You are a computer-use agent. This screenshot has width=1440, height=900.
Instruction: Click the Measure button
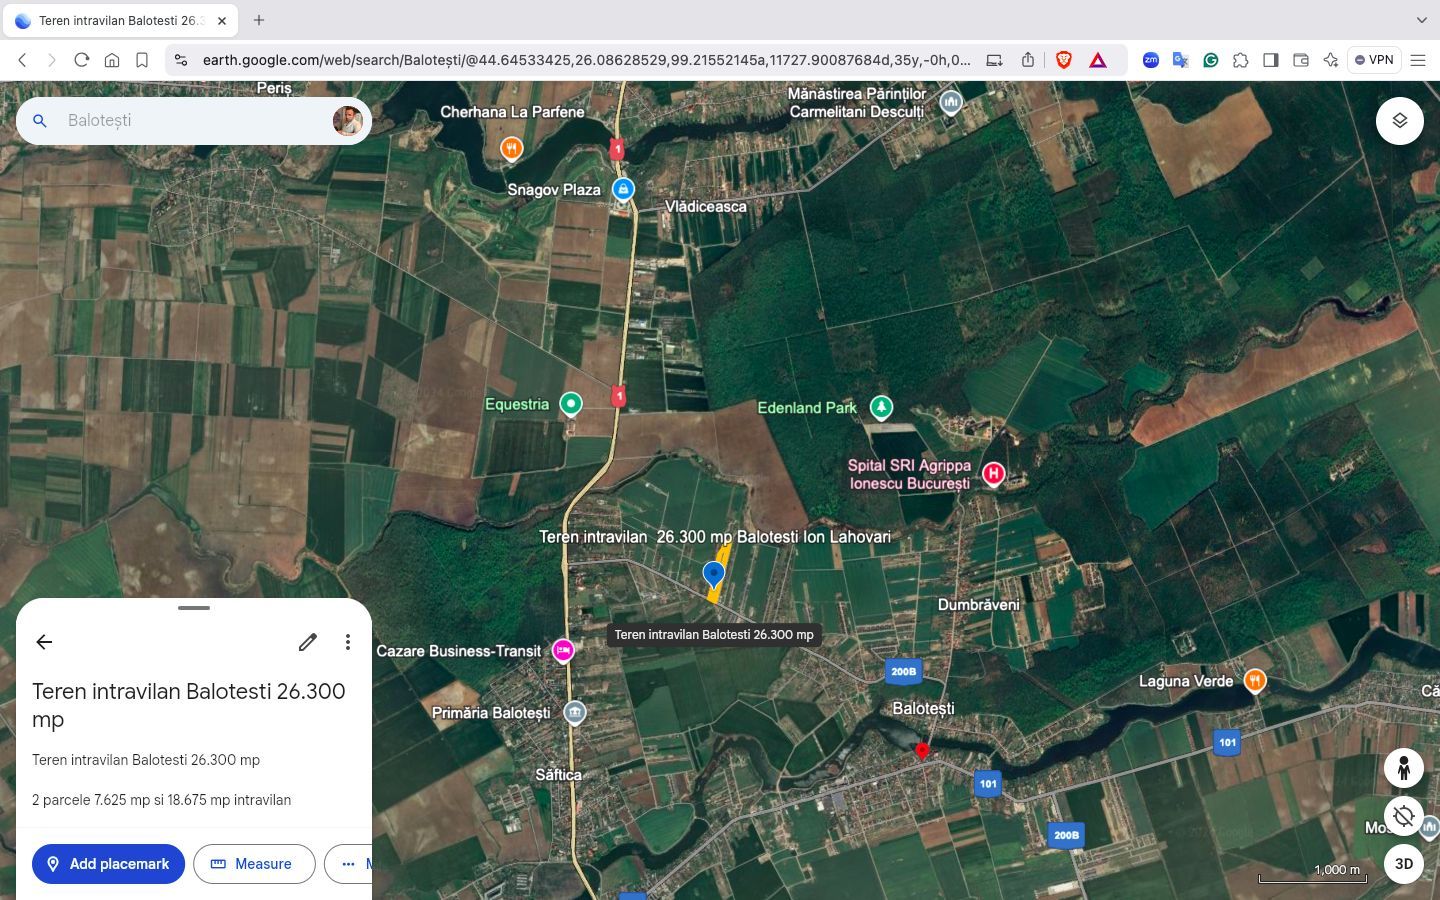[254, 864]
